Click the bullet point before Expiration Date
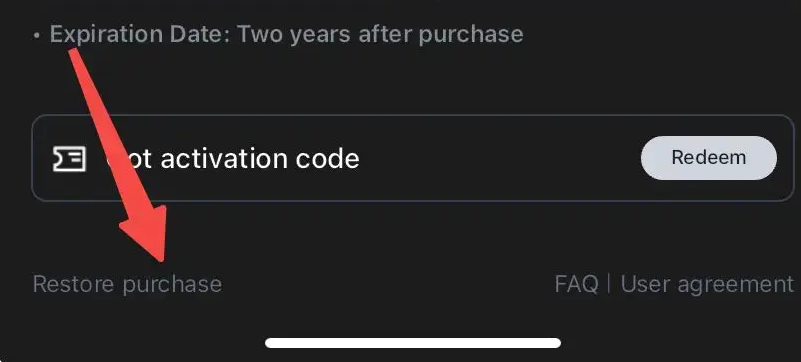 (x=36, y=36)
